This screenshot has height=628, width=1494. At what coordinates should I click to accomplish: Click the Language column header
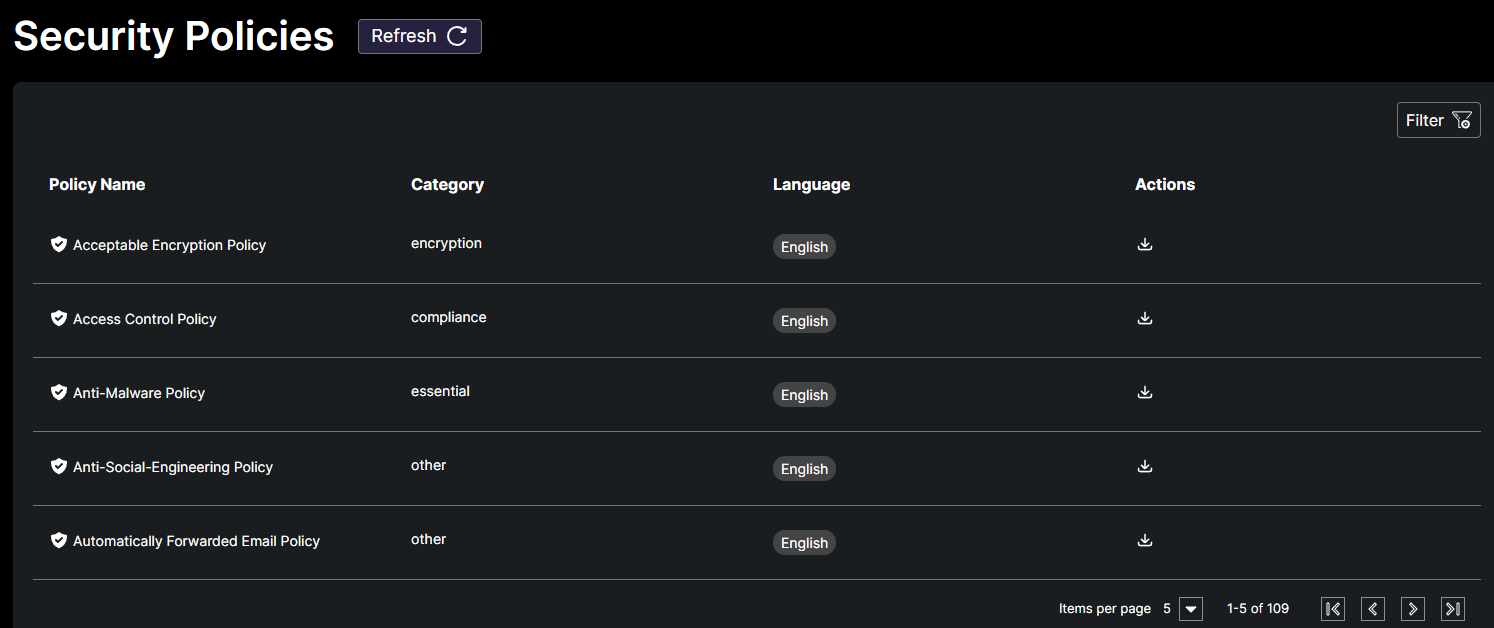click(811, 184)
